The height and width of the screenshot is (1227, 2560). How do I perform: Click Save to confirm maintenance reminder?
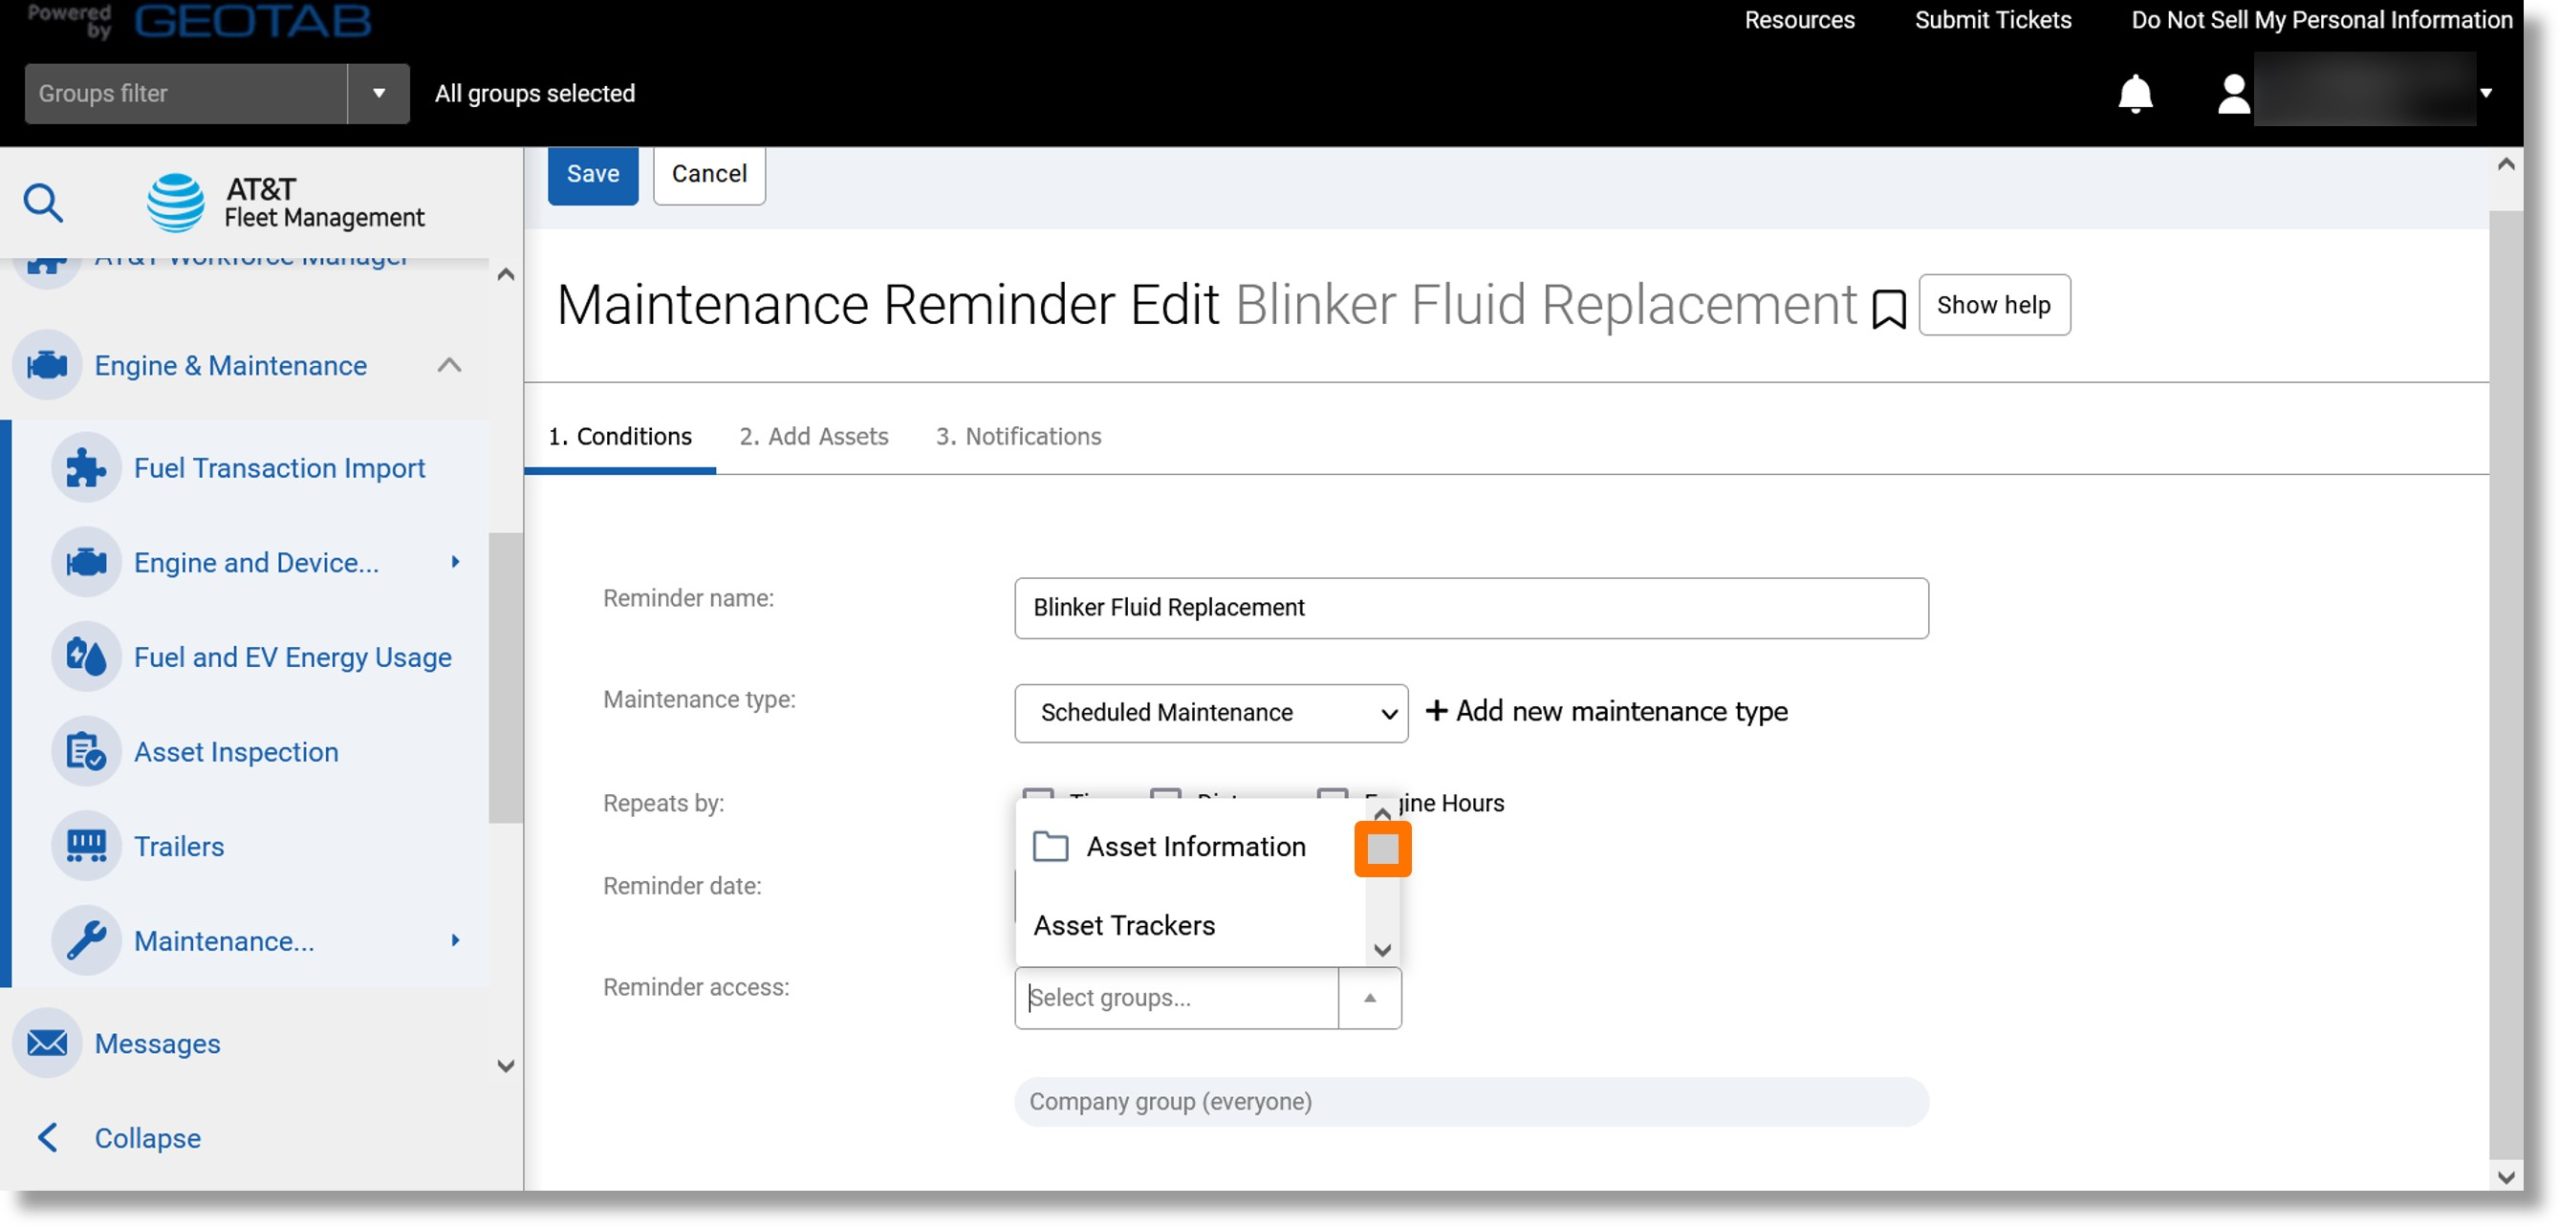pyautogui.click(x=593, y=175)
